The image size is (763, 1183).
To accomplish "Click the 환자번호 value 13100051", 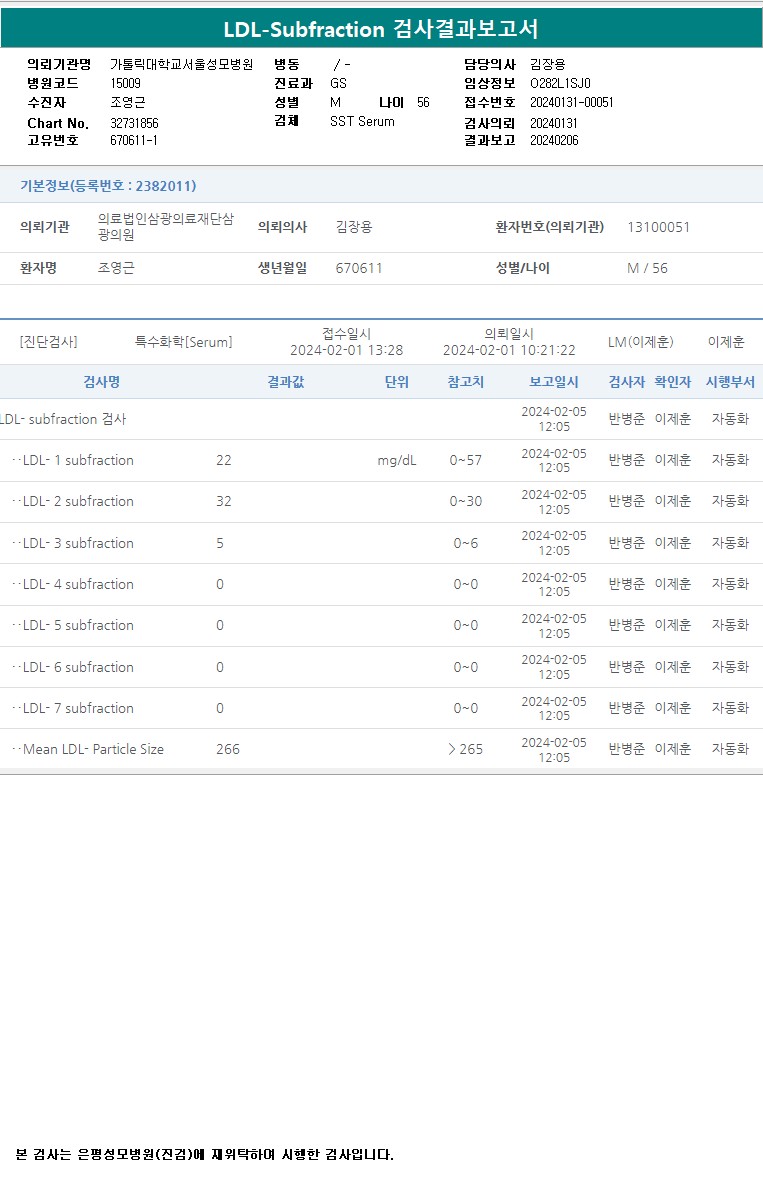I will click(x=658, y=227).
